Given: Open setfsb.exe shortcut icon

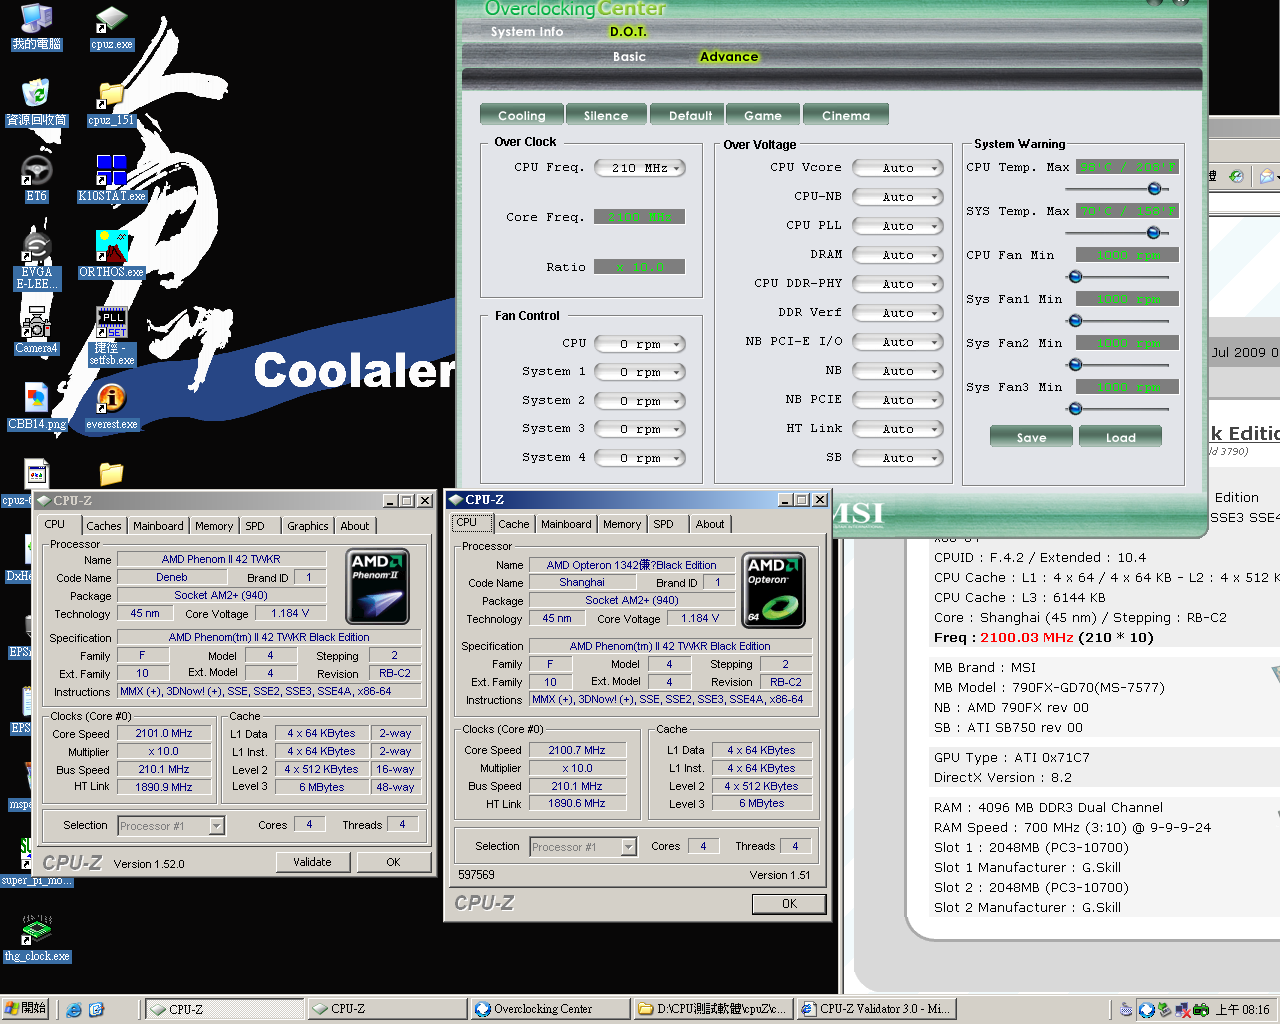Looking at the screenshot, I should 111,336.
